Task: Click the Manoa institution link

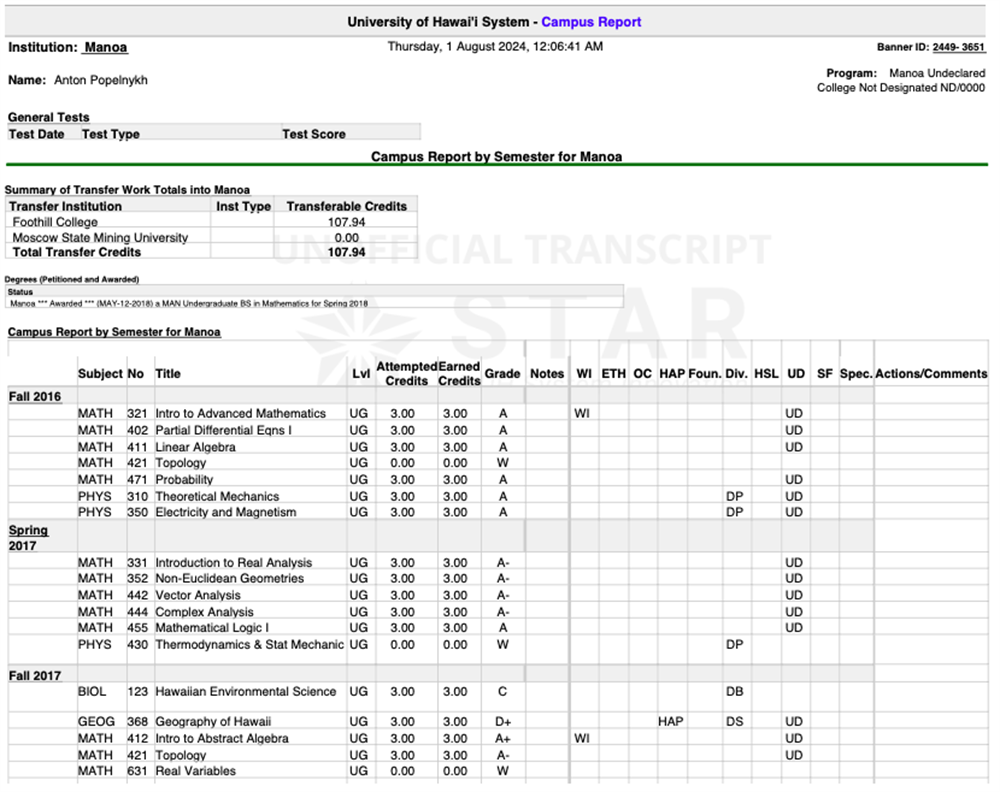Action: 105,47
